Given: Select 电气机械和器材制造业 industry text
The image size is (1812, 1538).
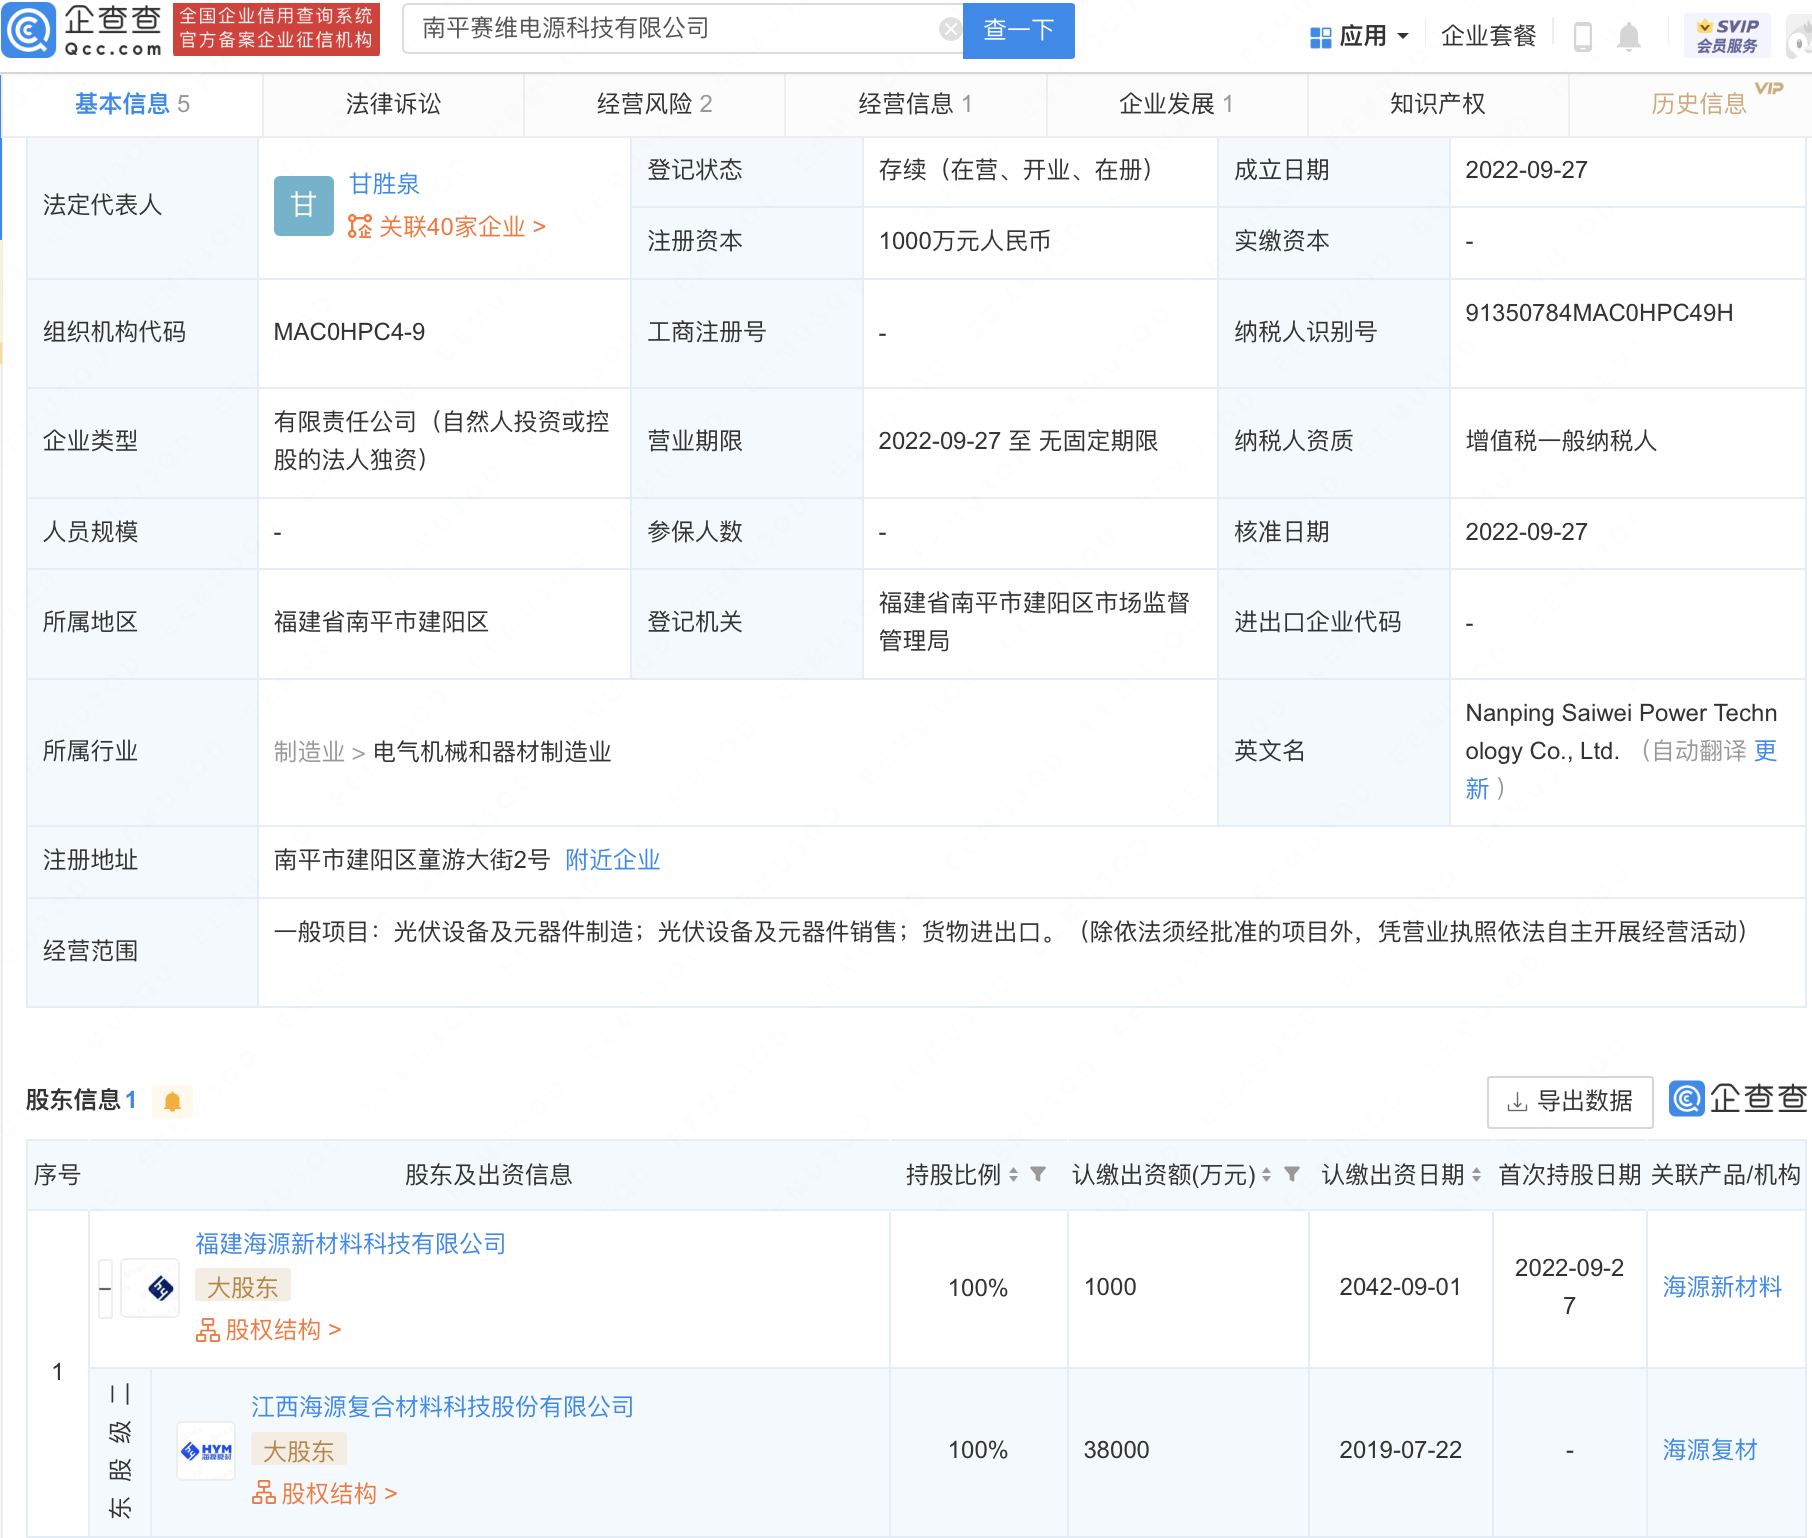Looking at the screenshot, I should [x=492, y=752].
